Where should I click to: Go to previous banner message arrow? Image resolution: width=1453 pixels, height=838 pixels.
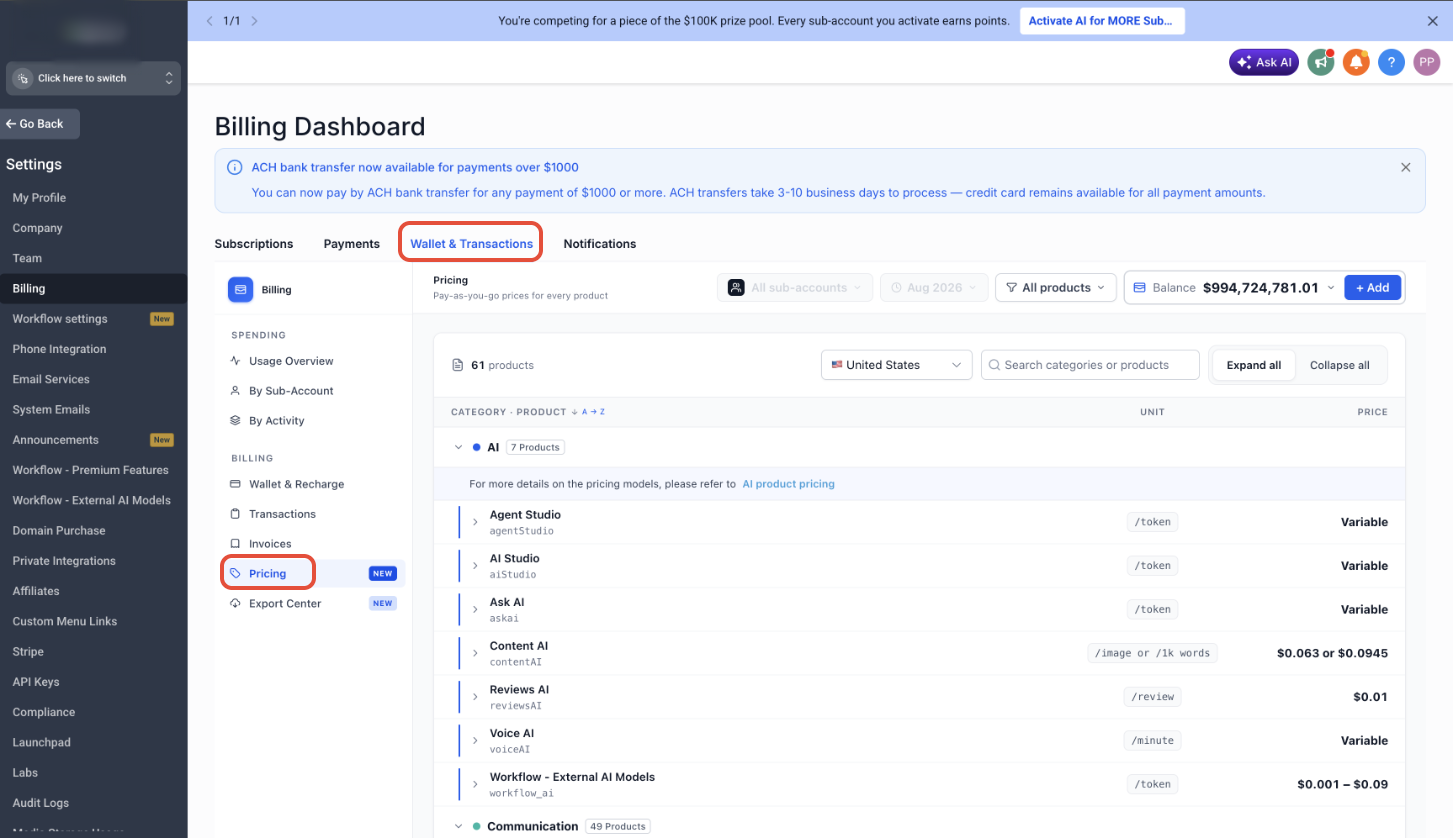tap(209, 20)
